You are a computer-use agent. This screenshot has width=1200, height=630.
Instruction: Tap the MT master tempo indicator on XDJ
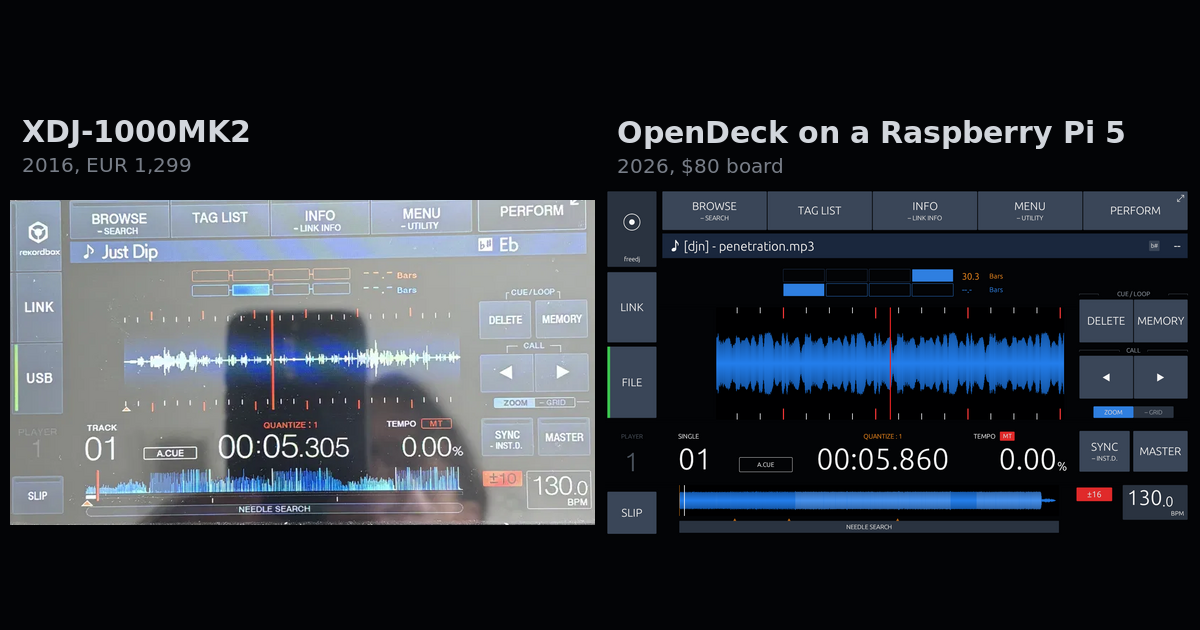(435, 424)
